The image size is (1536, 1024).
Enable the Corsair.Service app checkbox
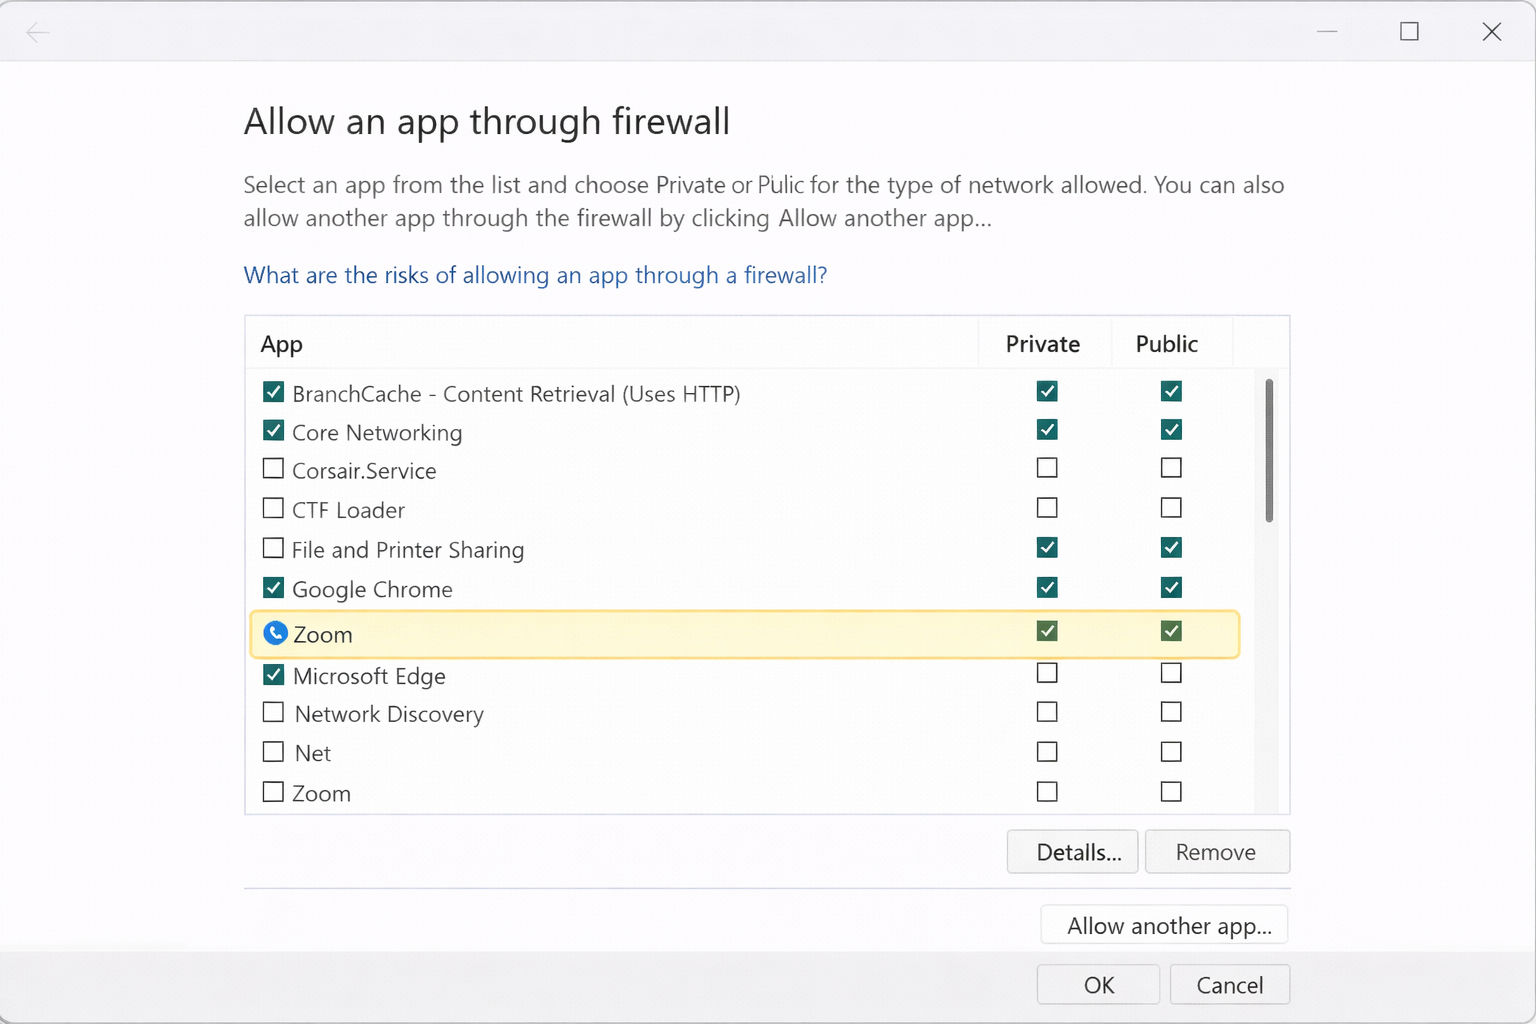point(273,468)
